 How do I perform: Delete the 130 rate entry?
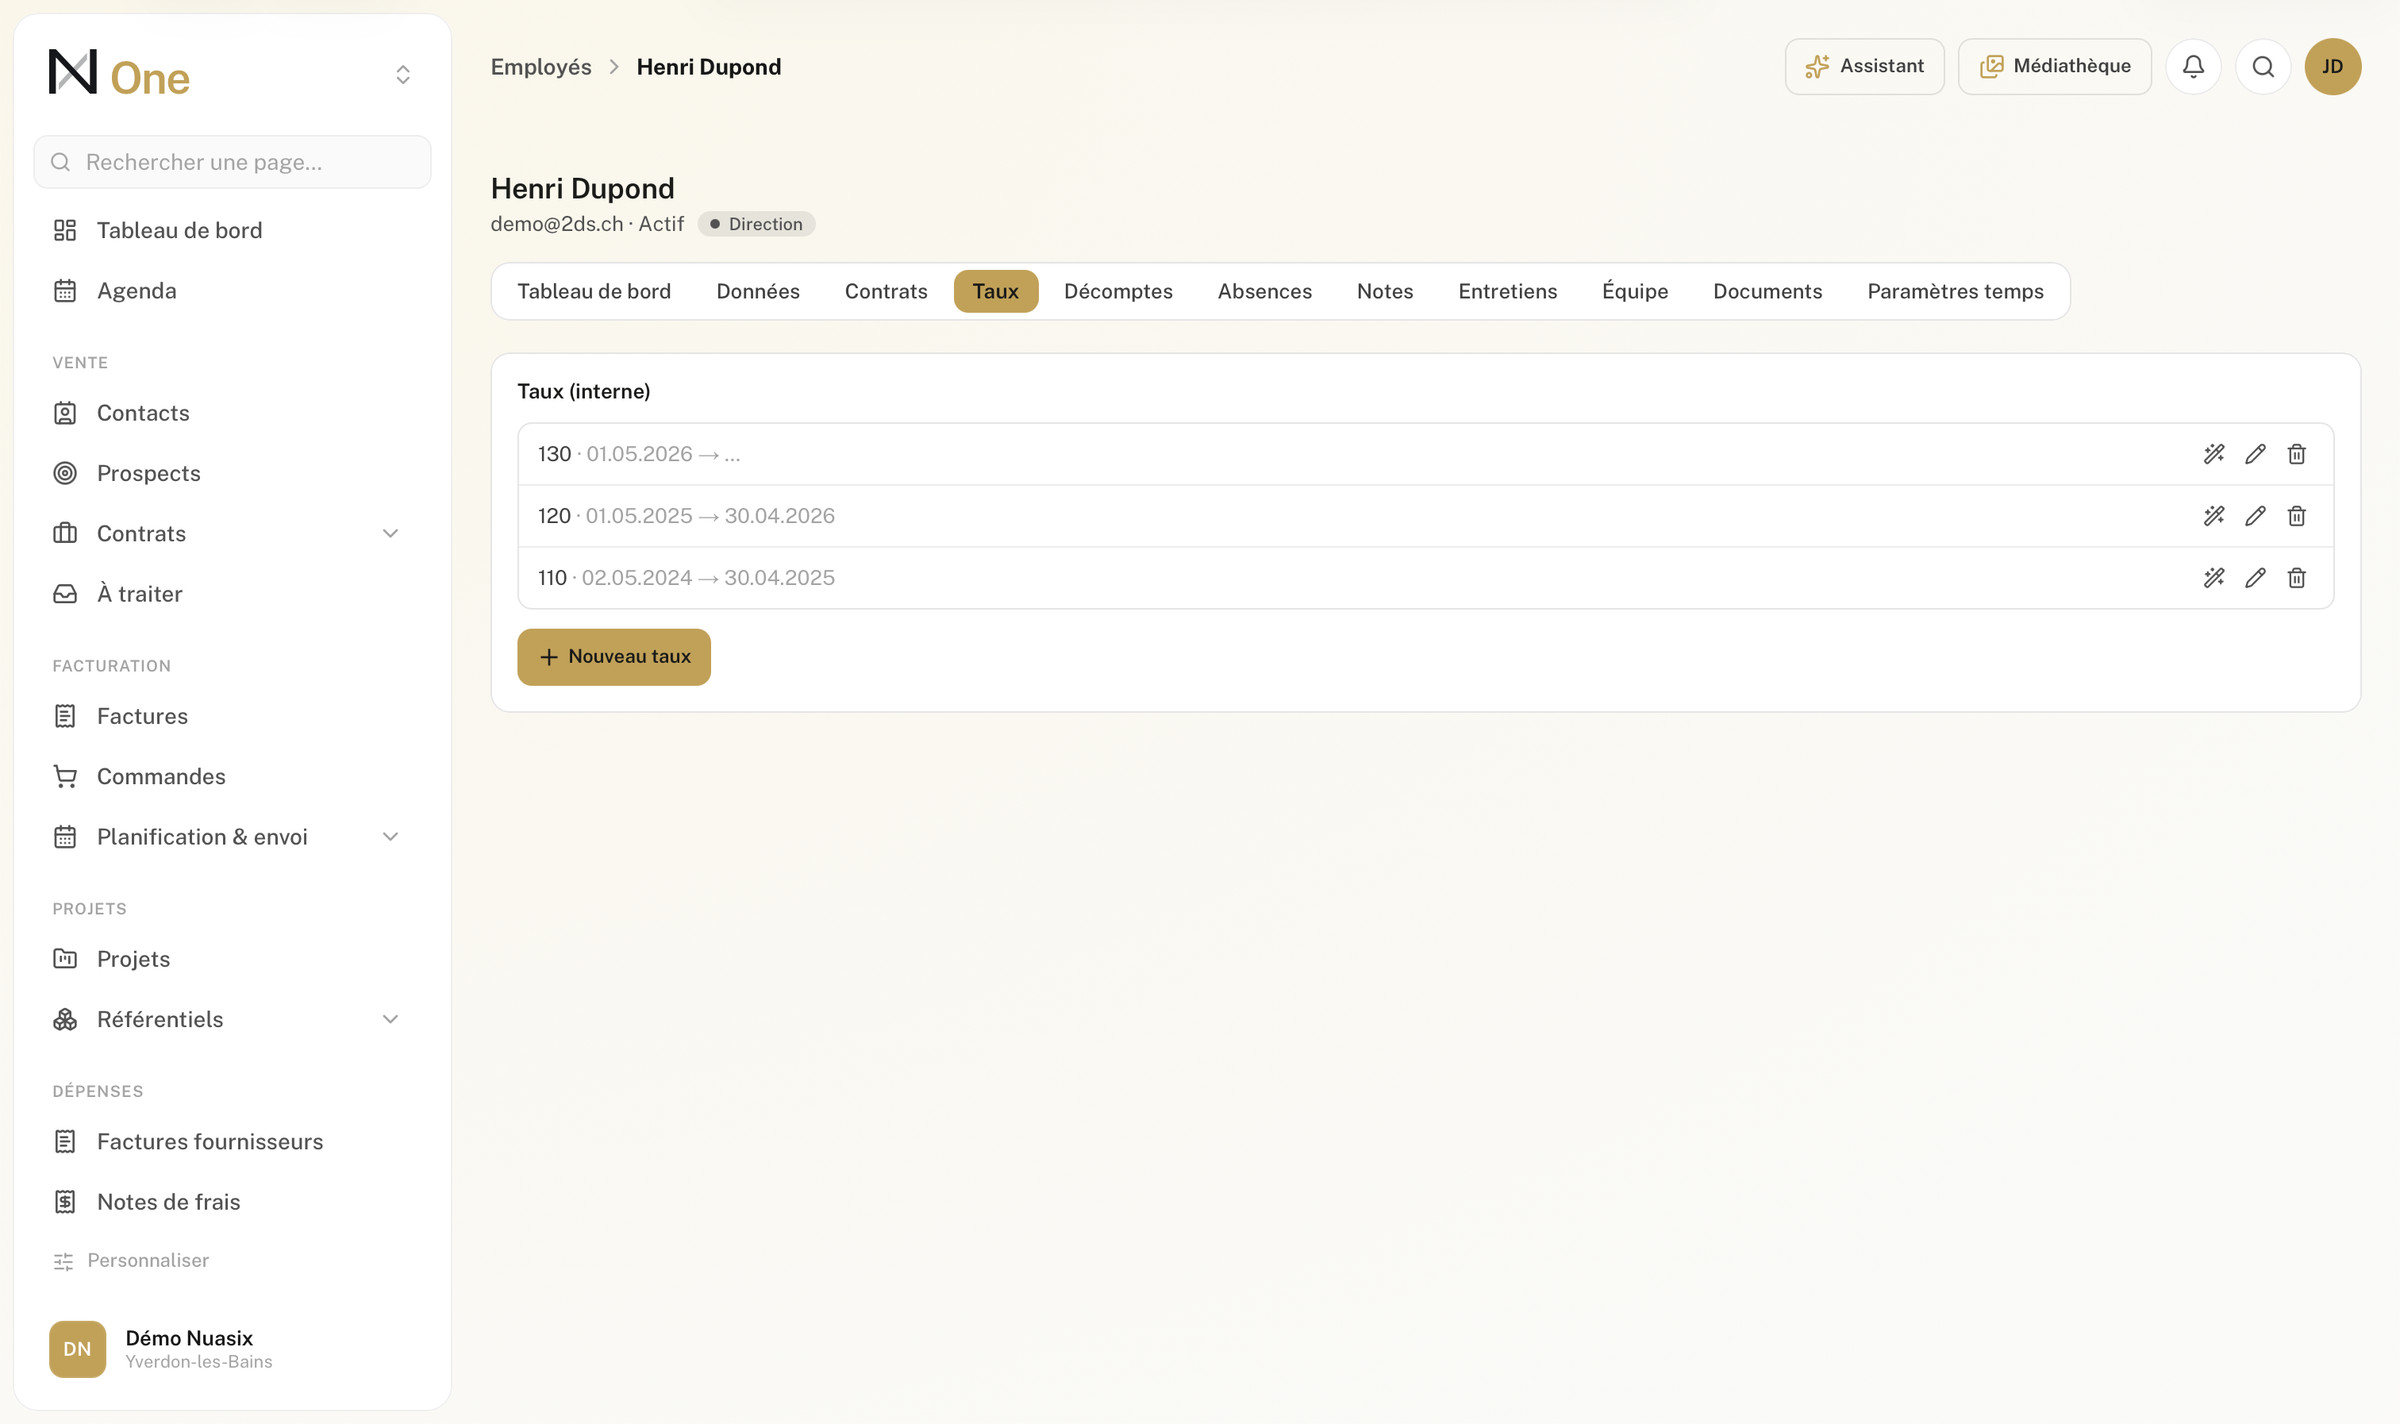(2296, 454)
